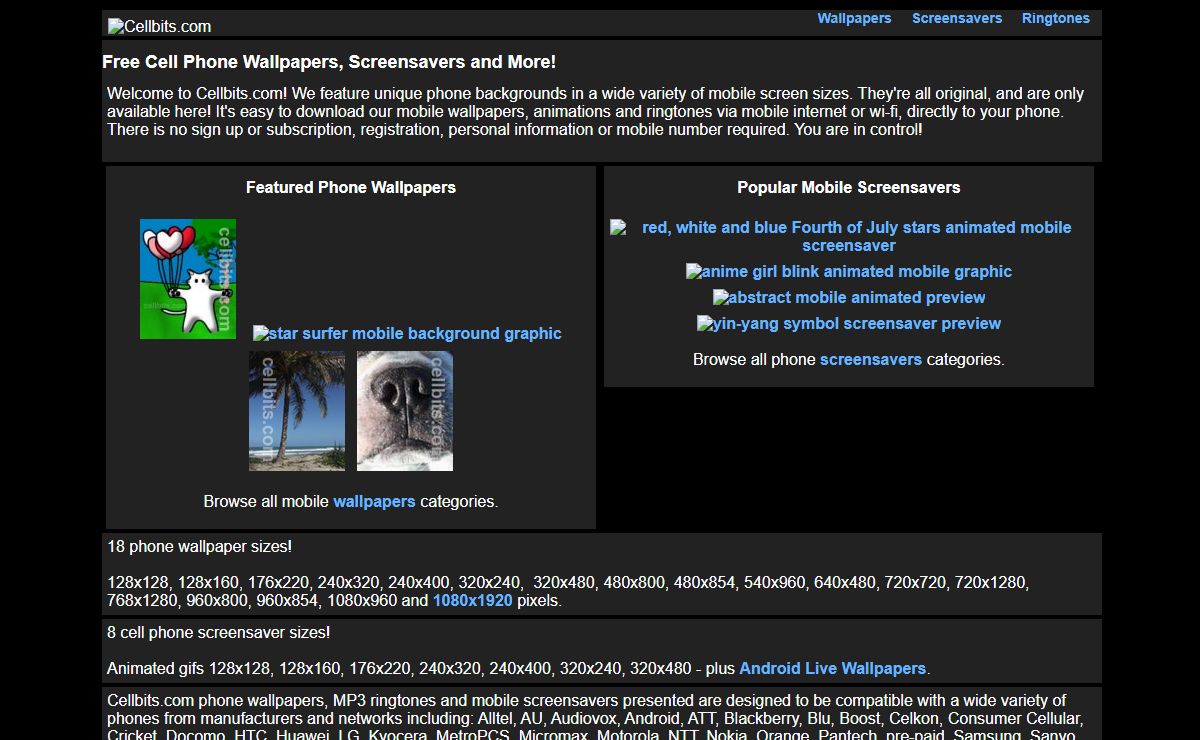Click '18 phone wallpaper sizes!' text

(200, 546)
